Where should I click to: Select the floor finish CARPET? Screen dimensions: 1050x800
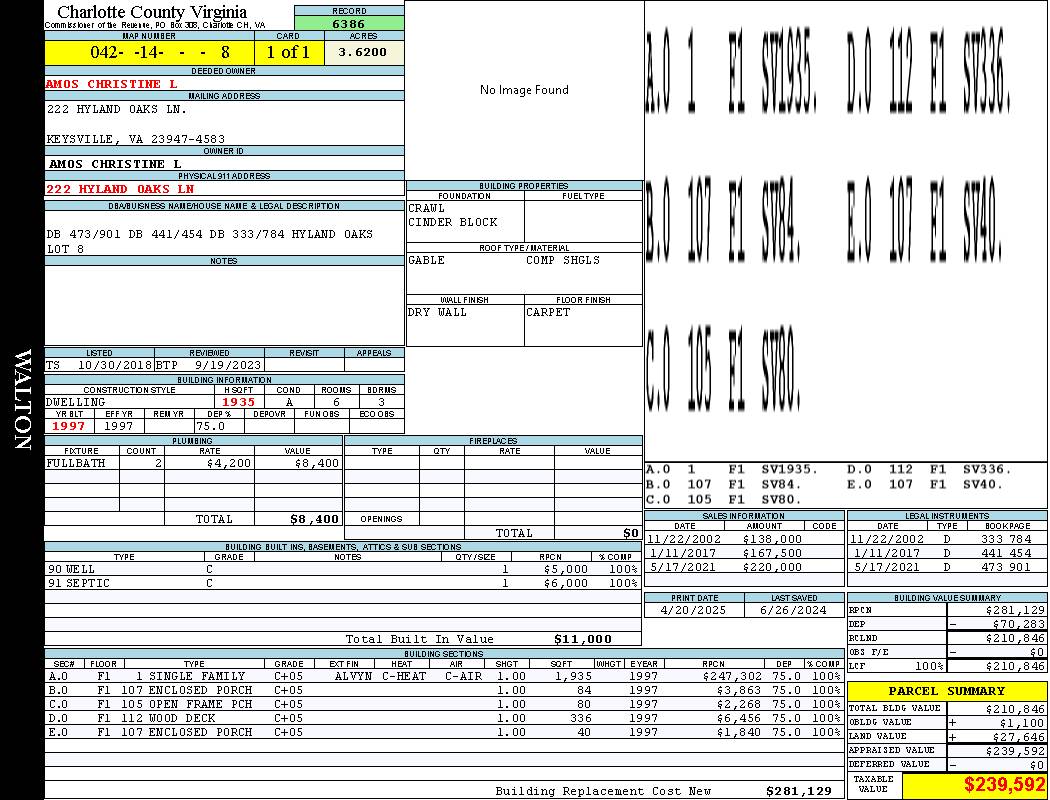coord(548,312)
